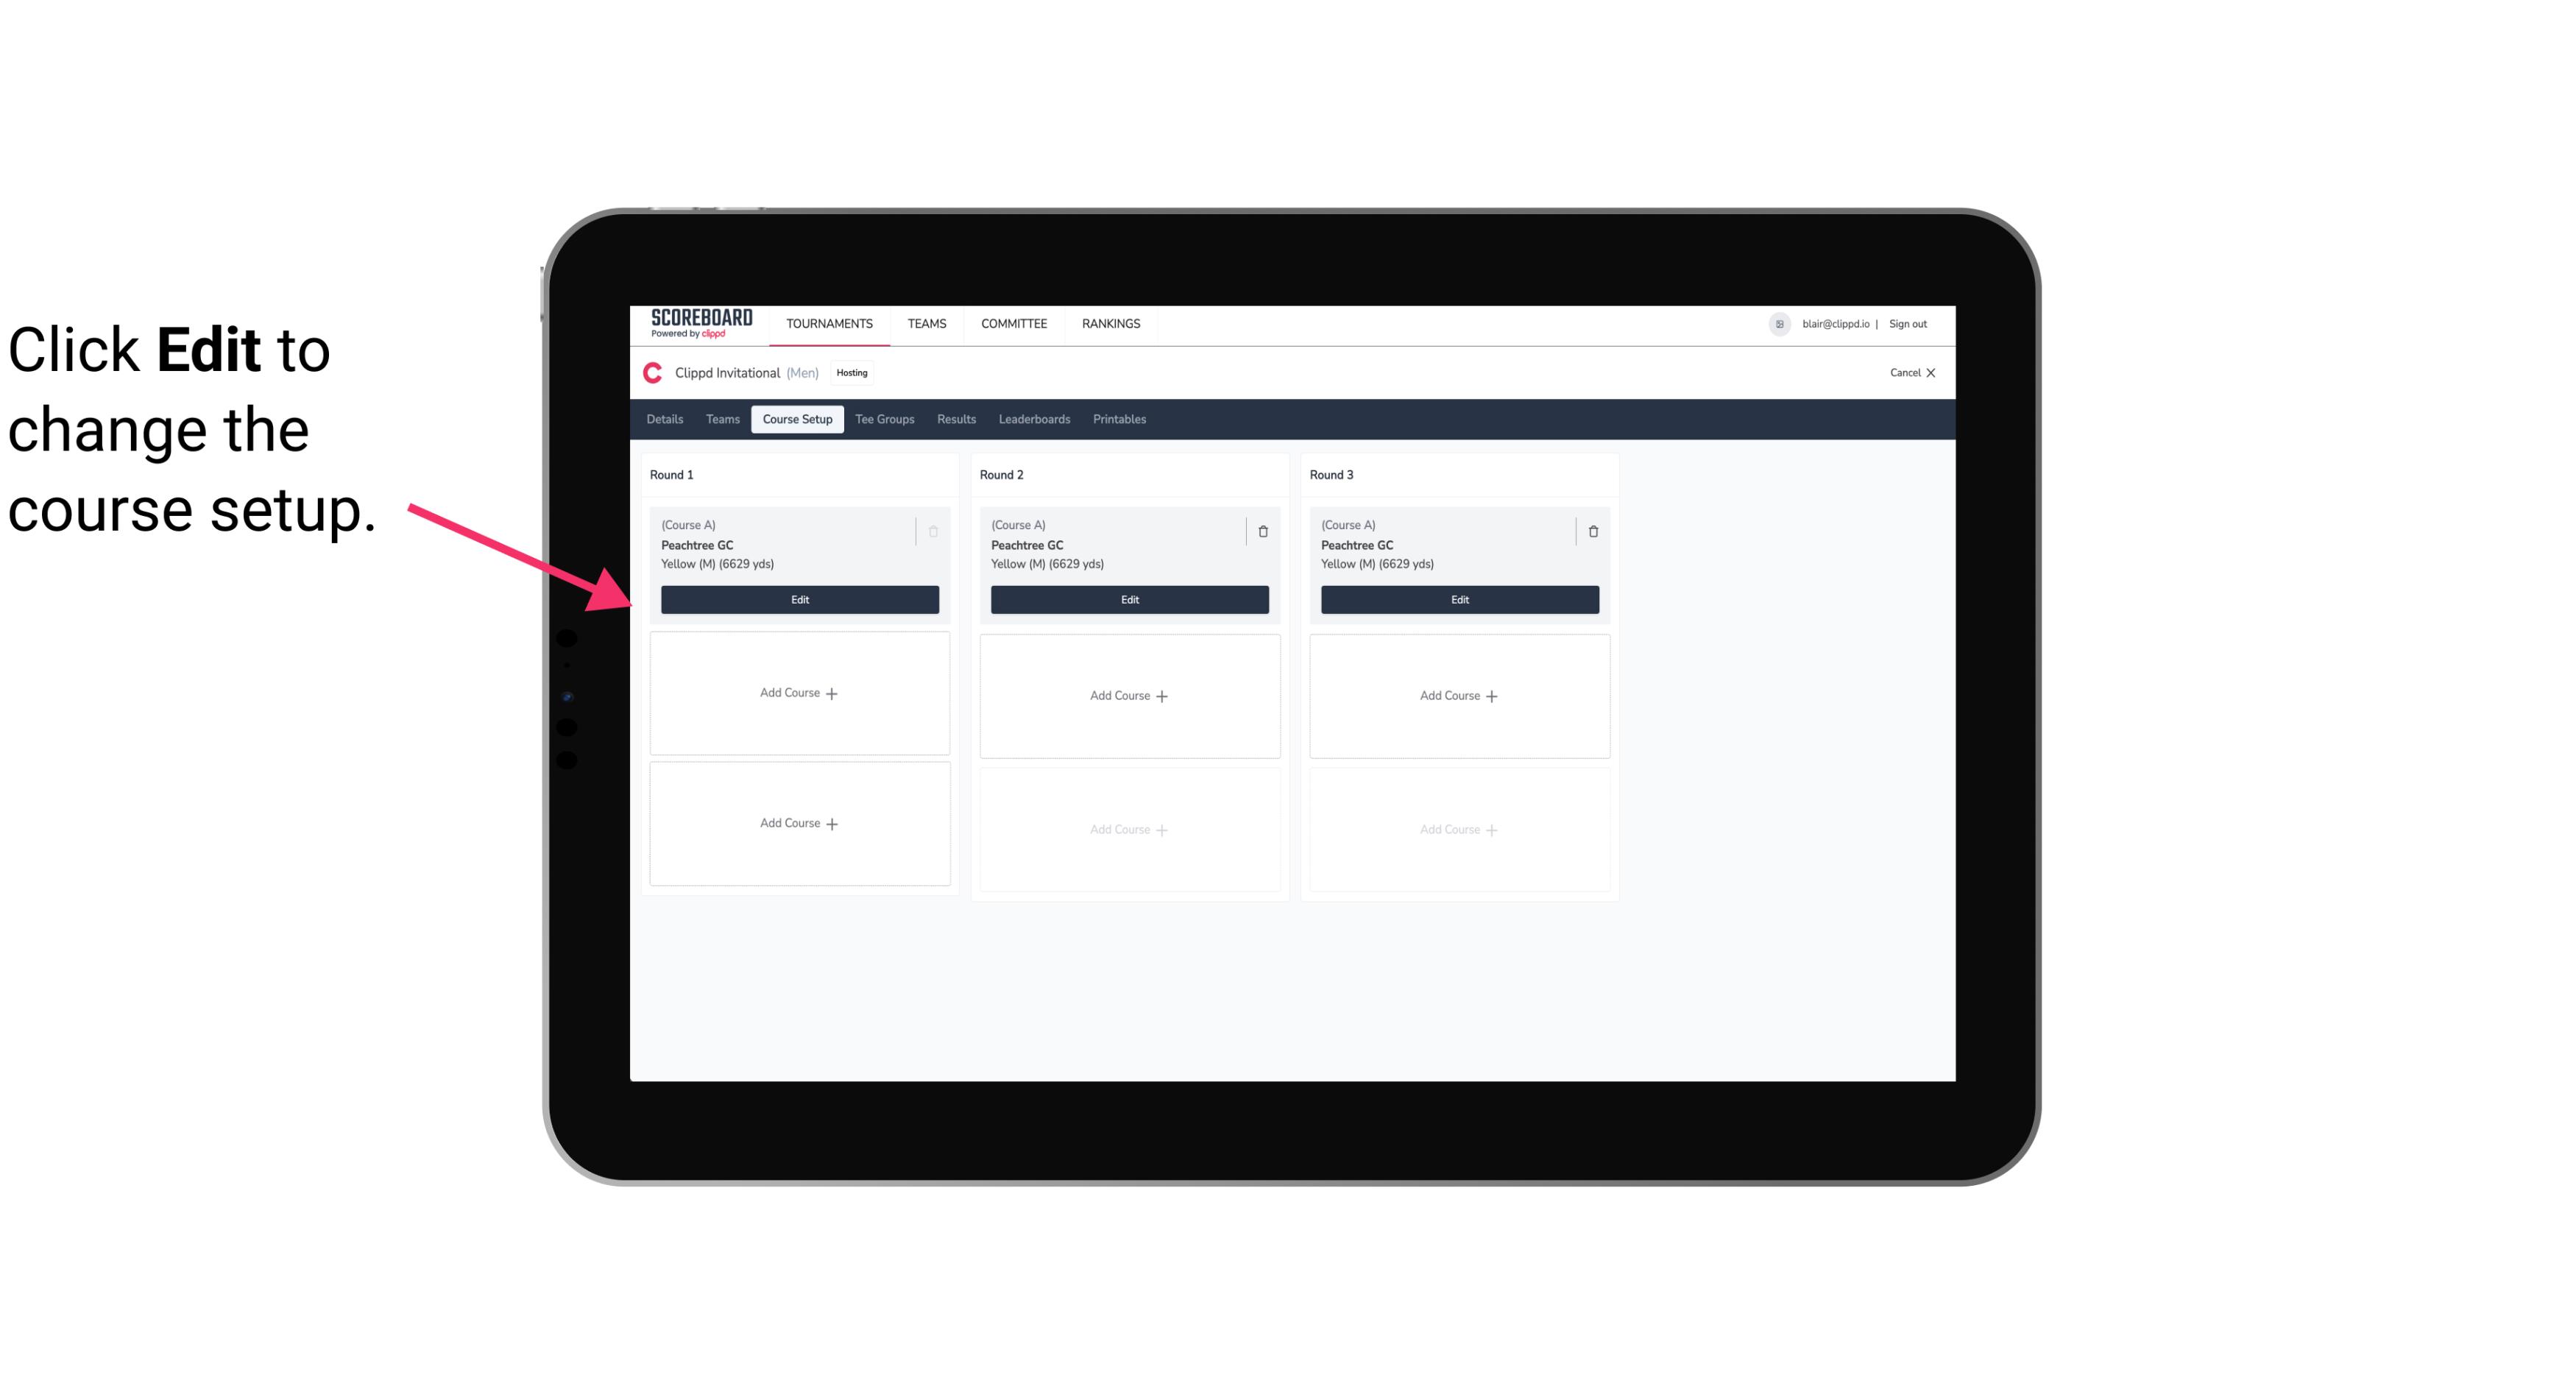Click delete icon for Round 2 course card
The width and height of the screenshot is (2576, 1386).
(1261, 531)
